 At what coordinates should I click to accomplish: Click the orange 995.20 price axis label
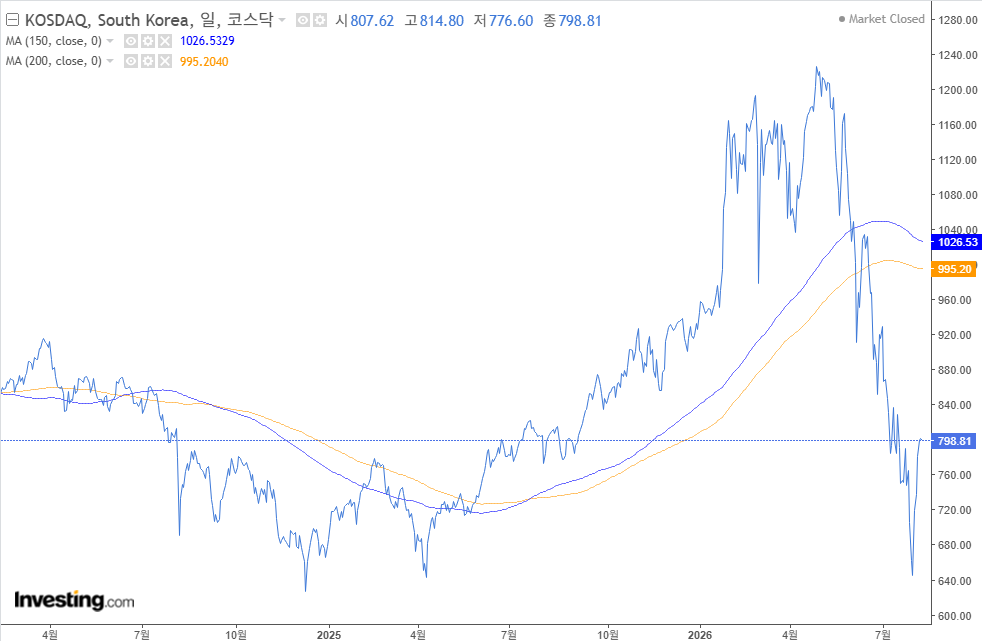(954, 269)
